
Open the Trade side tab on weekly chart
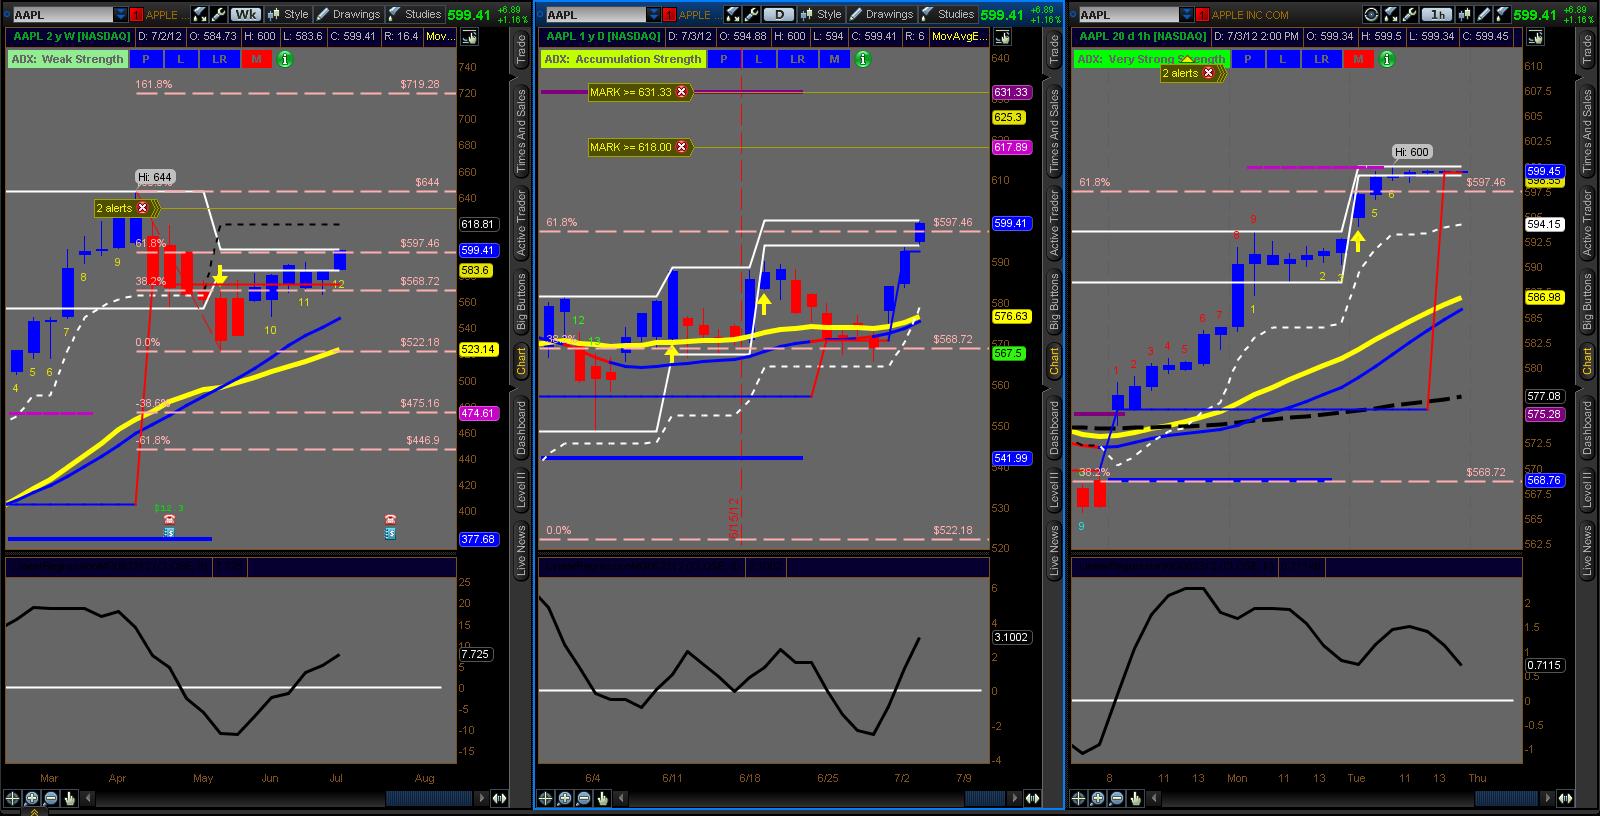pyautogui.click(x=521, y=51)
